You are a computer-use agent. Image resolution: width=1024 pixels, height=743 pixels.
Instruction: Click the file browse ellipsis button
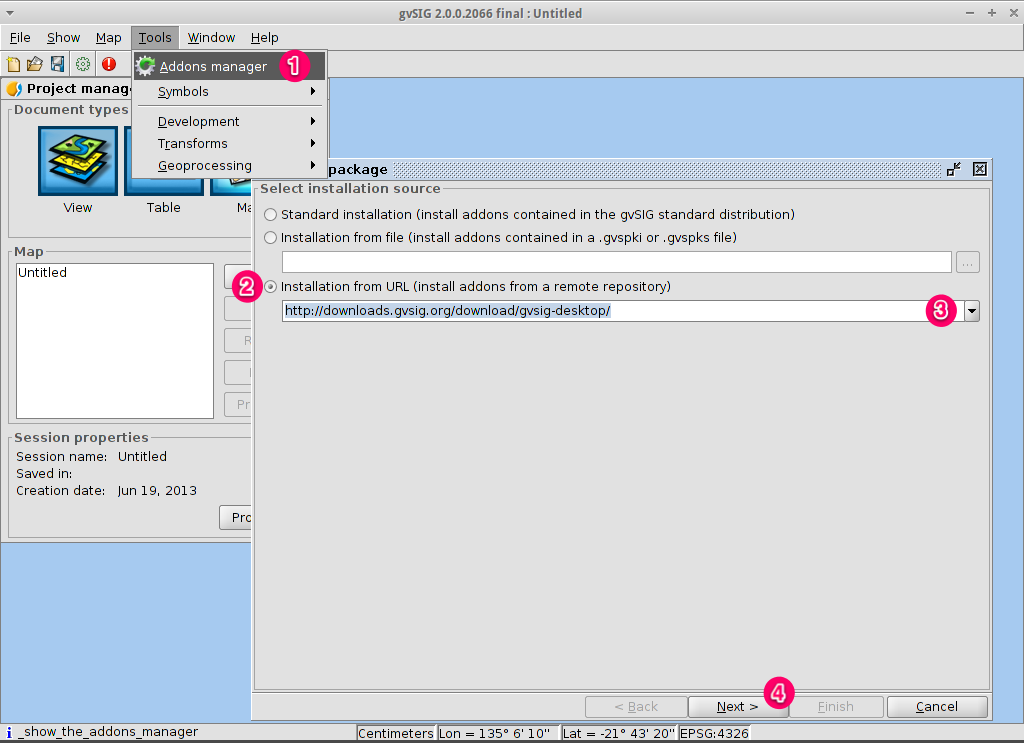(967, 262)
